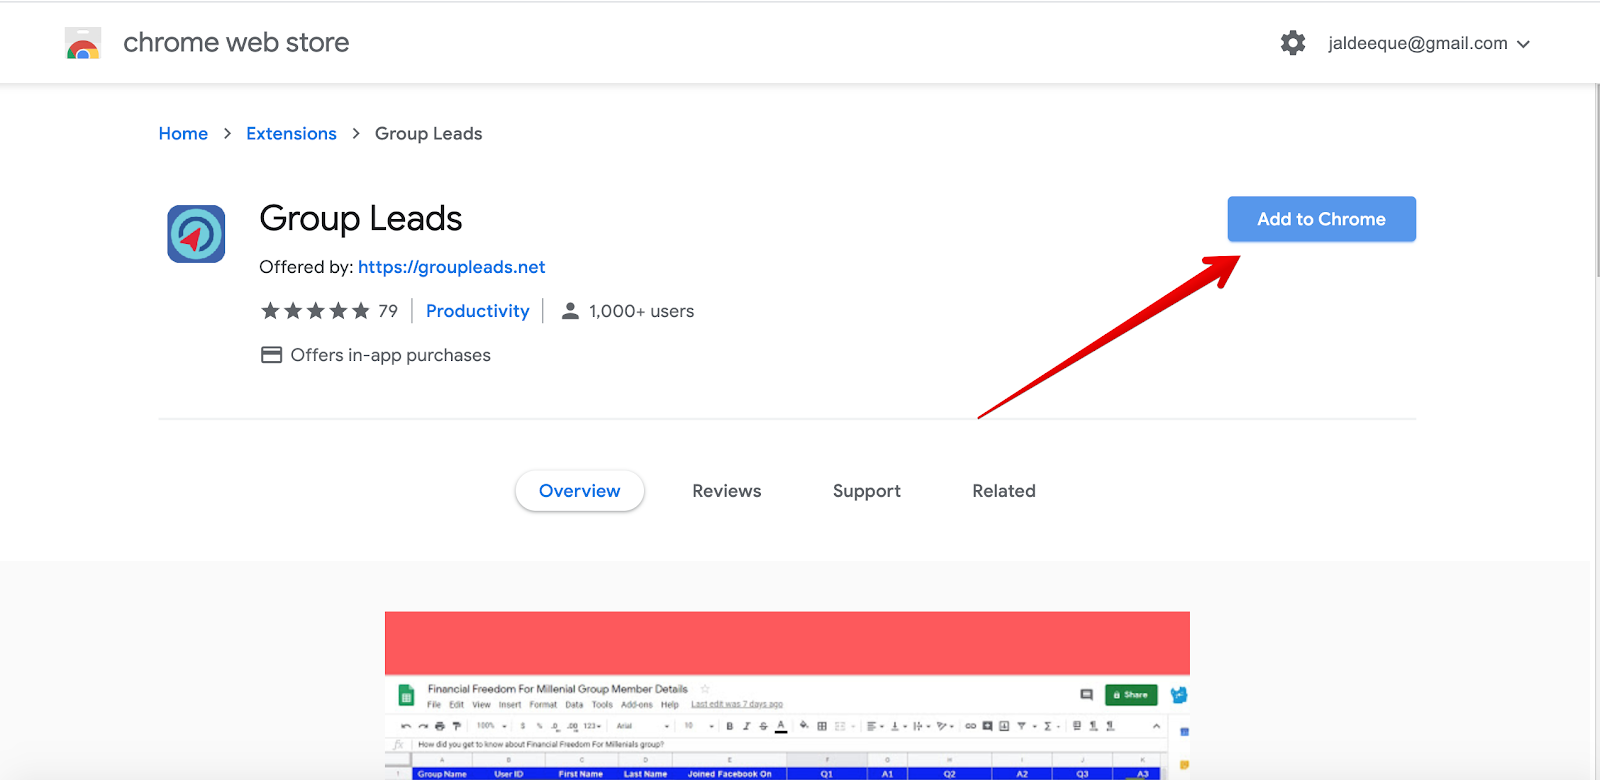Image resolution: width=1600 pixels, height=780 pixels.
Task: Go to Home in the breadcrumb
Action: pos(183,134)
